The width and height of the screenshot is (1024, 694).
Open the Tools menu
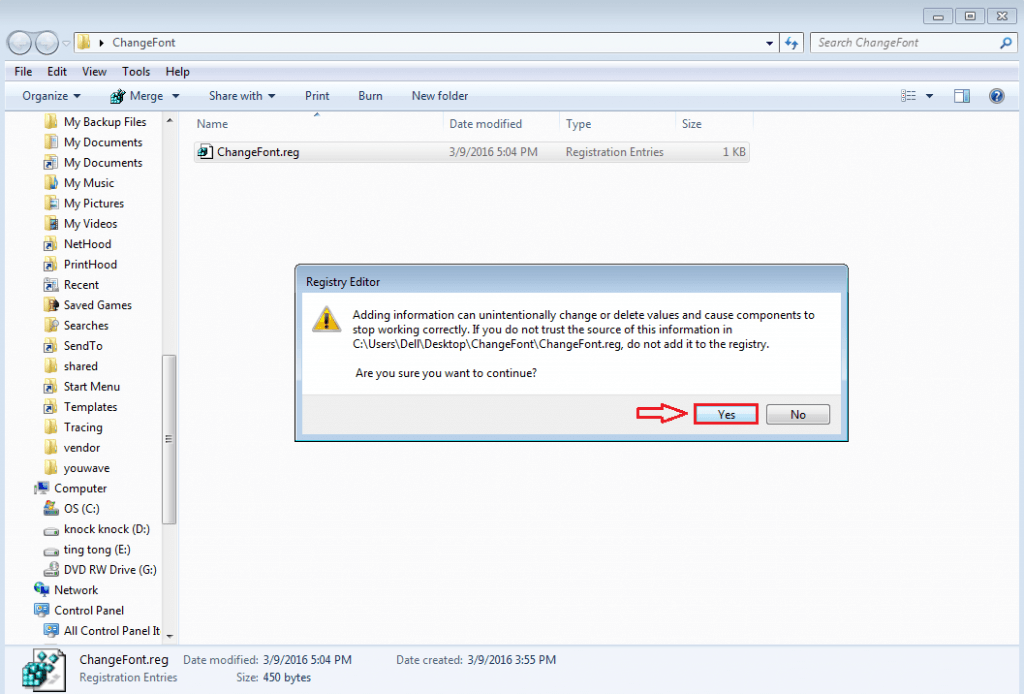click(x=136, y=72)
